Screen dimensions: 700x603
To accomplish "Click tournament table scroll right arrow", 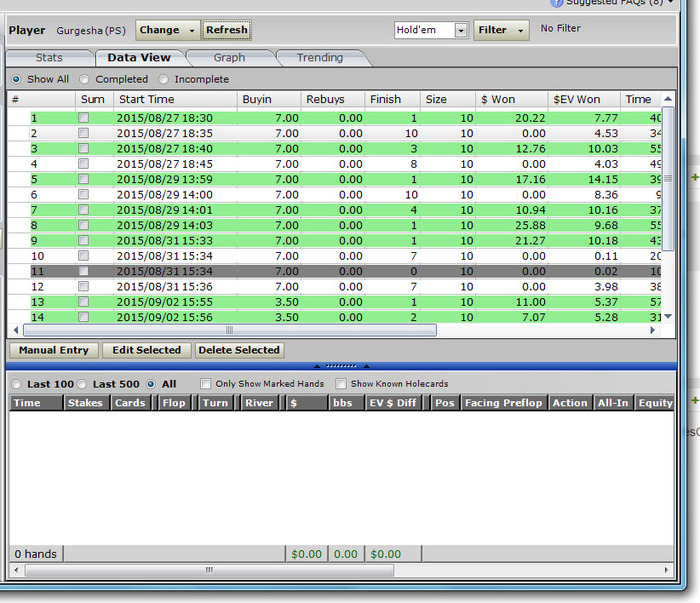I will tap(652, 330).
